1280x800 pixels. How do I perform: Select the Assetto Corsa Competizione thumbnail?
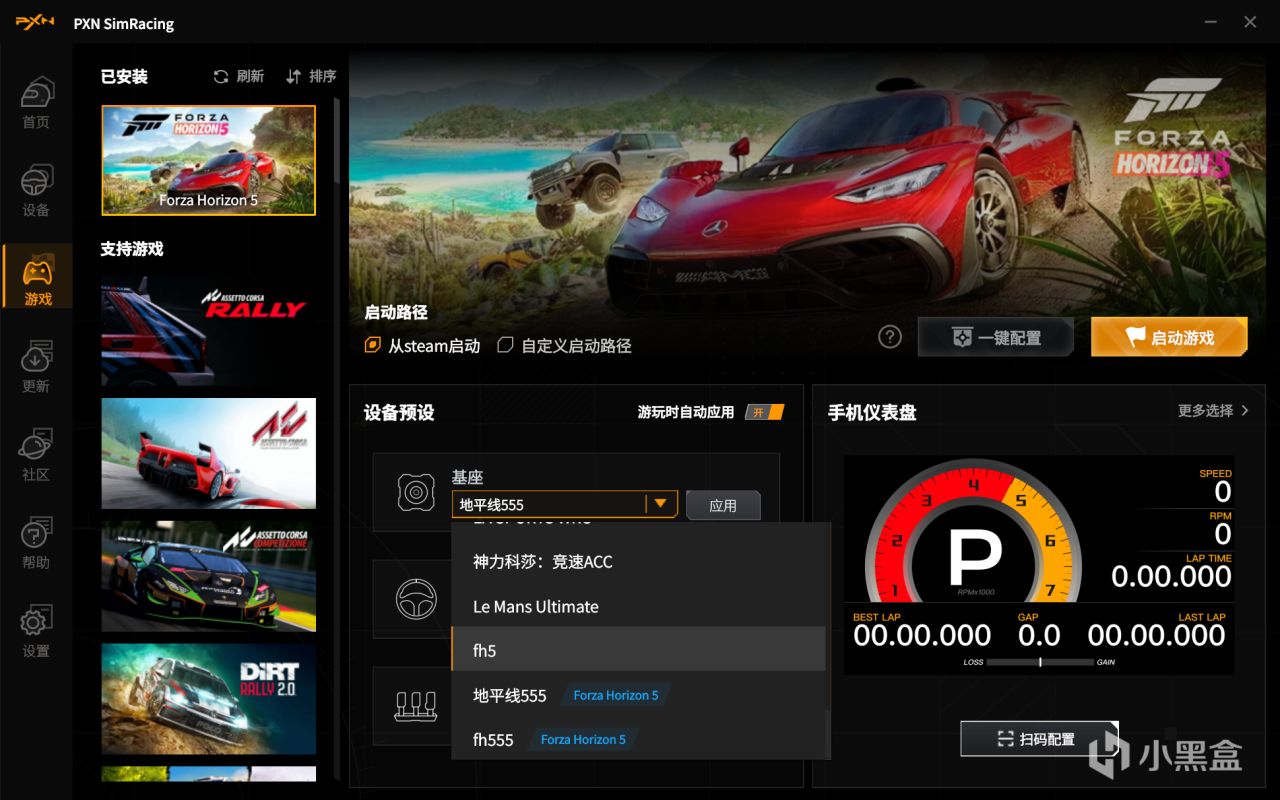[x=208, y=576]
